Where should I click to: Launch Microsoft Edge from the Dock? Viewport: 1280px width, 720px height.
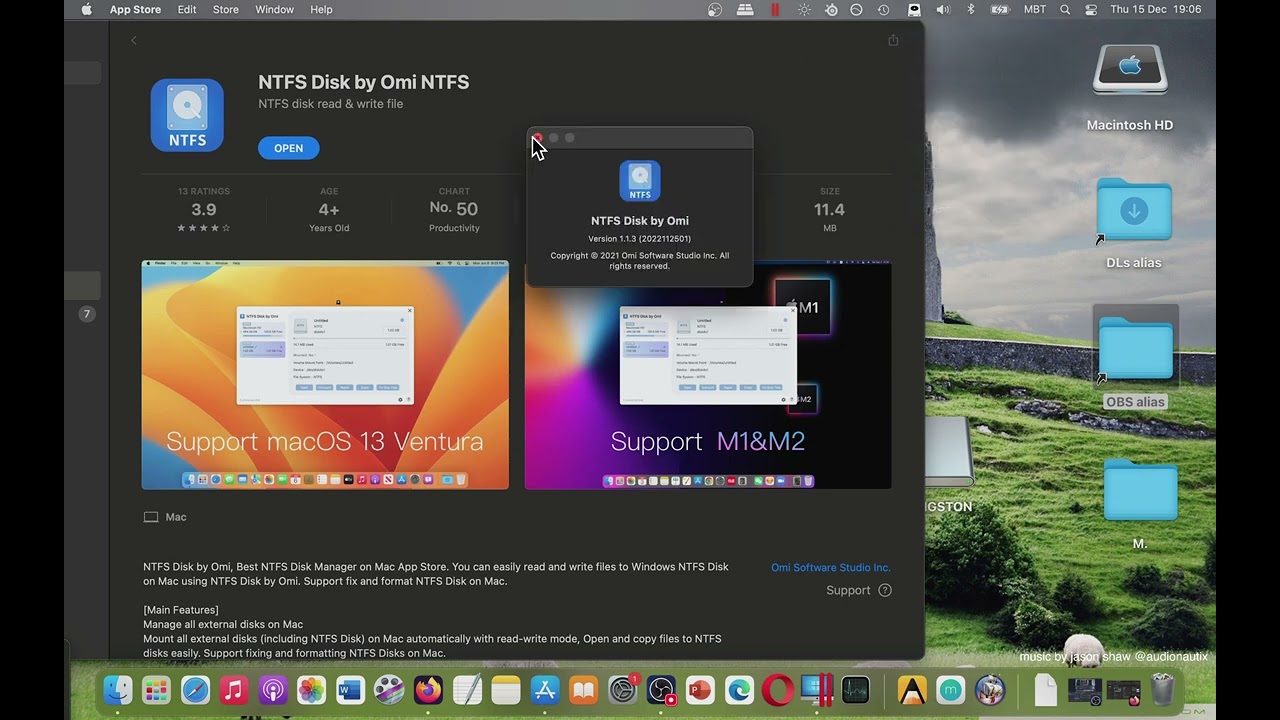pos(739,690)
